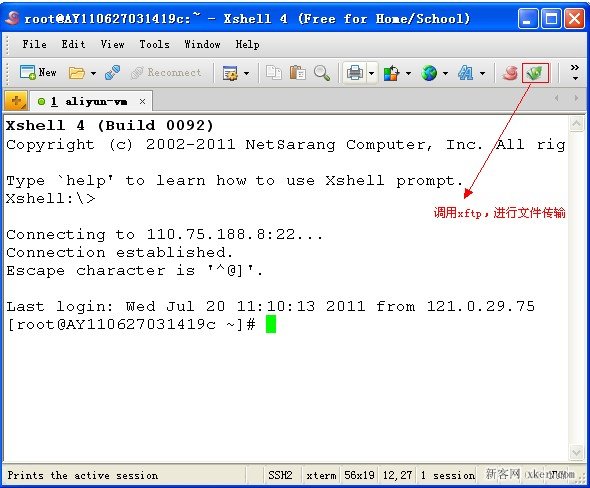Expand the Print dropdown arrow

372,73
